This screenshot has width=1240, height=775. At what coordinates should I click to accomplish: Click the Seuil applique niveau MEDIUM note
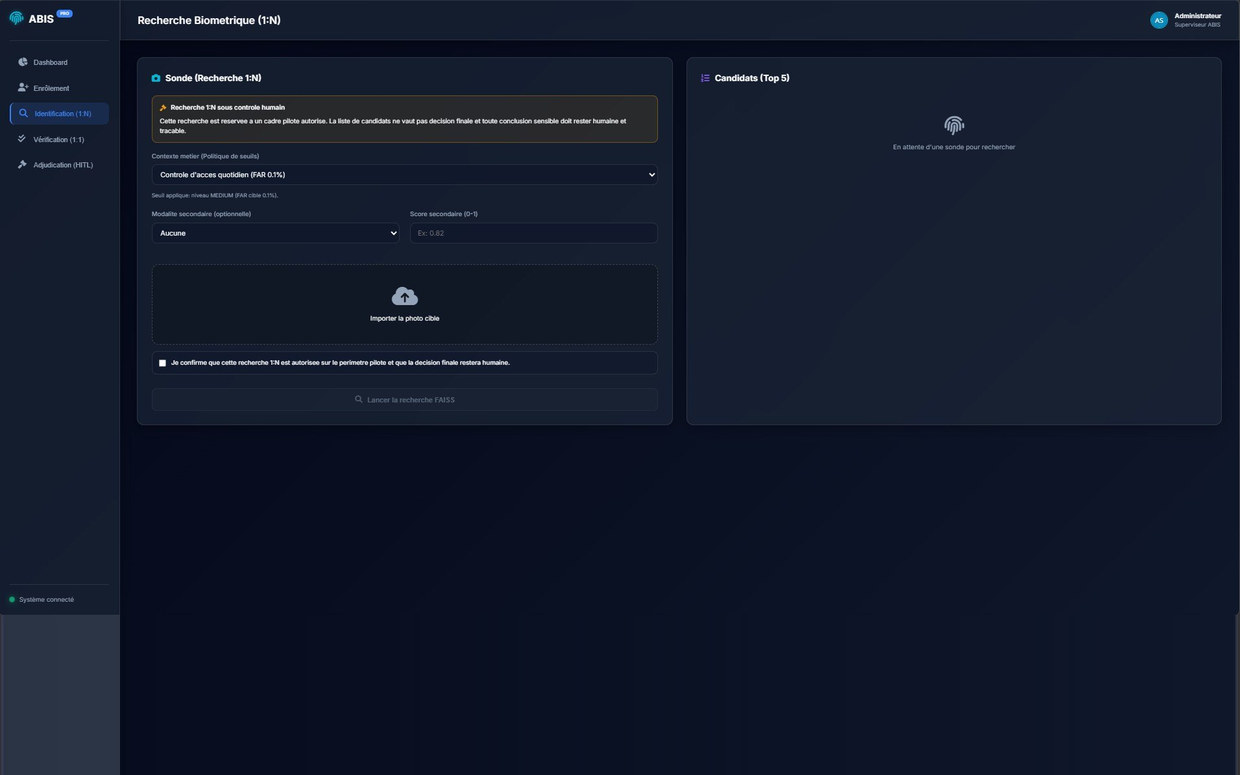(215, 196)
